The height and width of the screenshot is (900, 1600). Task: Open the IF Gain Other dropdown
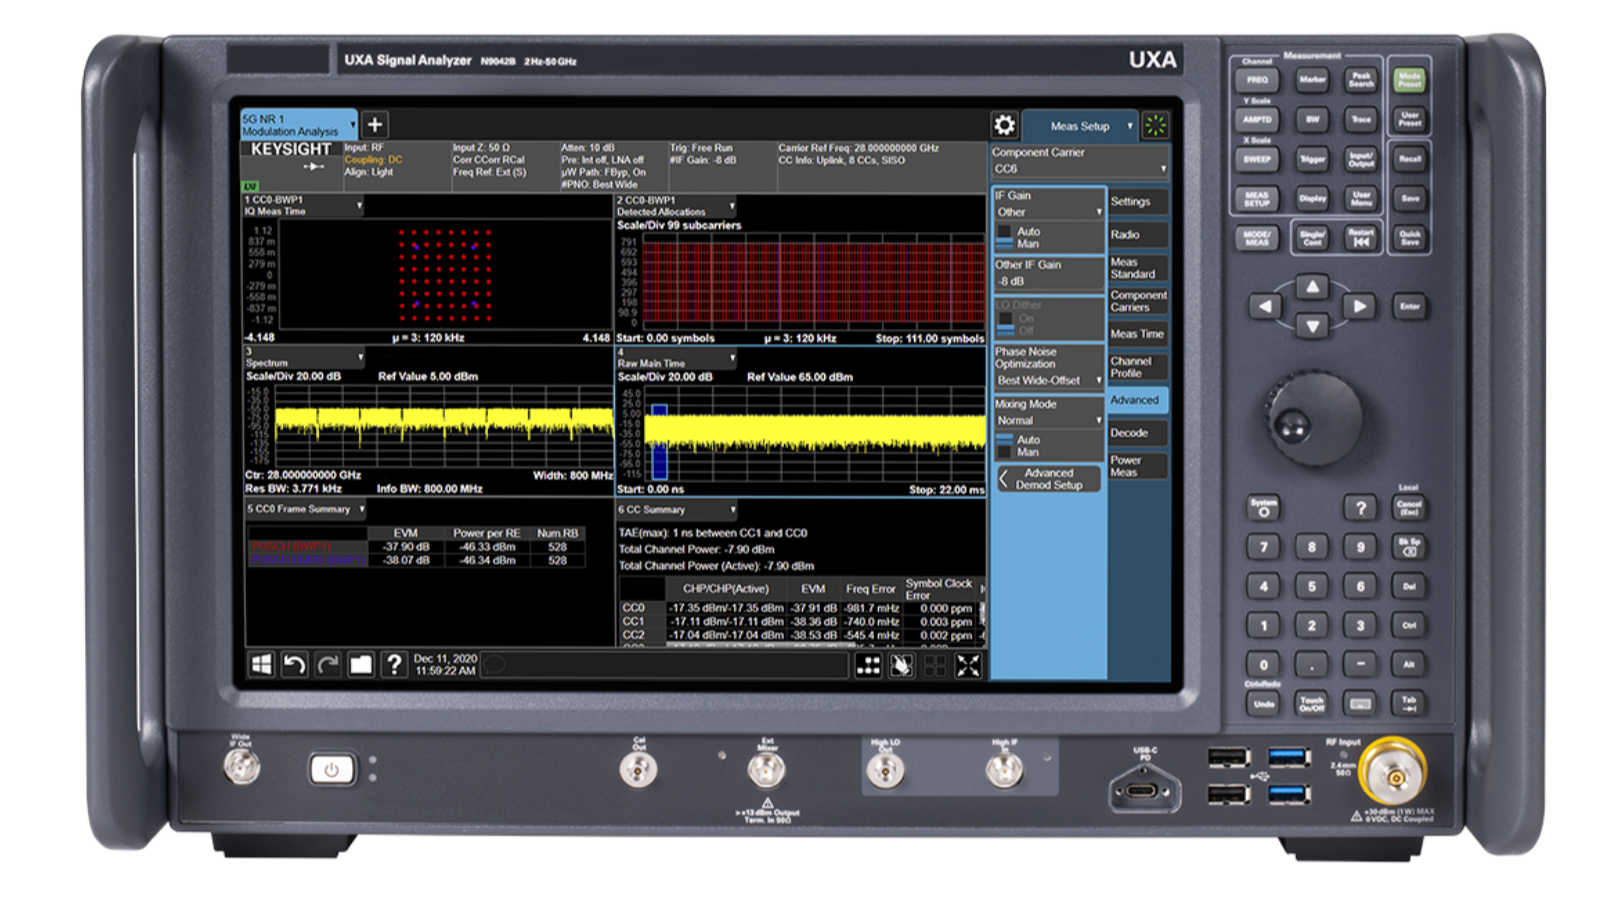[x=1048, y=212]
